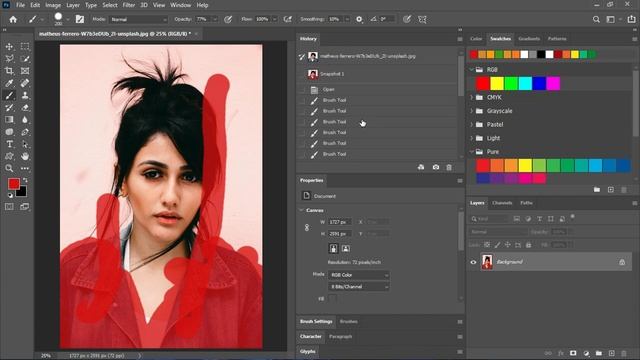This screenshot has height=360, width=640.
Task: Expand the CMYK swatch group
Action: click(x=472, y=97)
